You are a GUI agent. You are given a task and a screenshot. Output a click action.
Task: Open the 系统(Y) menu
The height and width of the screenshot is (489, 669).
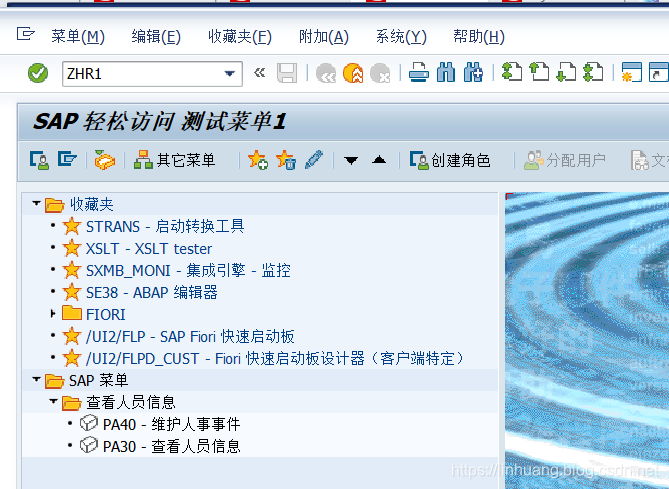coord(401,37)
